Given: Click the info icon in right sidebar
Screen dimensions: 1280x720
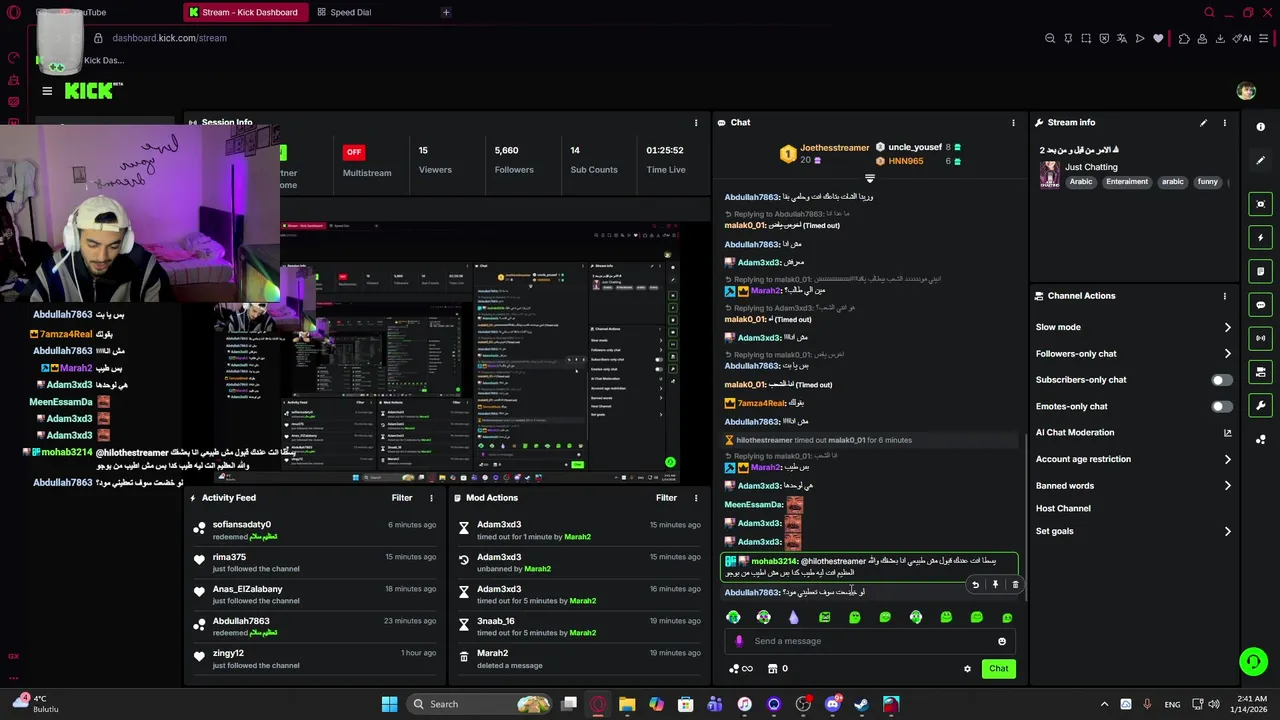Looking at the screenshot, I should [x=1260, y=127].
